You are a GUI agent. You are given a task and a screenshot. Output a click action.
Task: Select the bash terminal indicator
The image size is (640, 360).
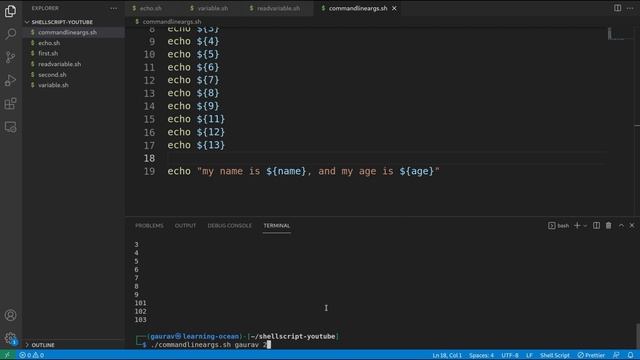558,226
